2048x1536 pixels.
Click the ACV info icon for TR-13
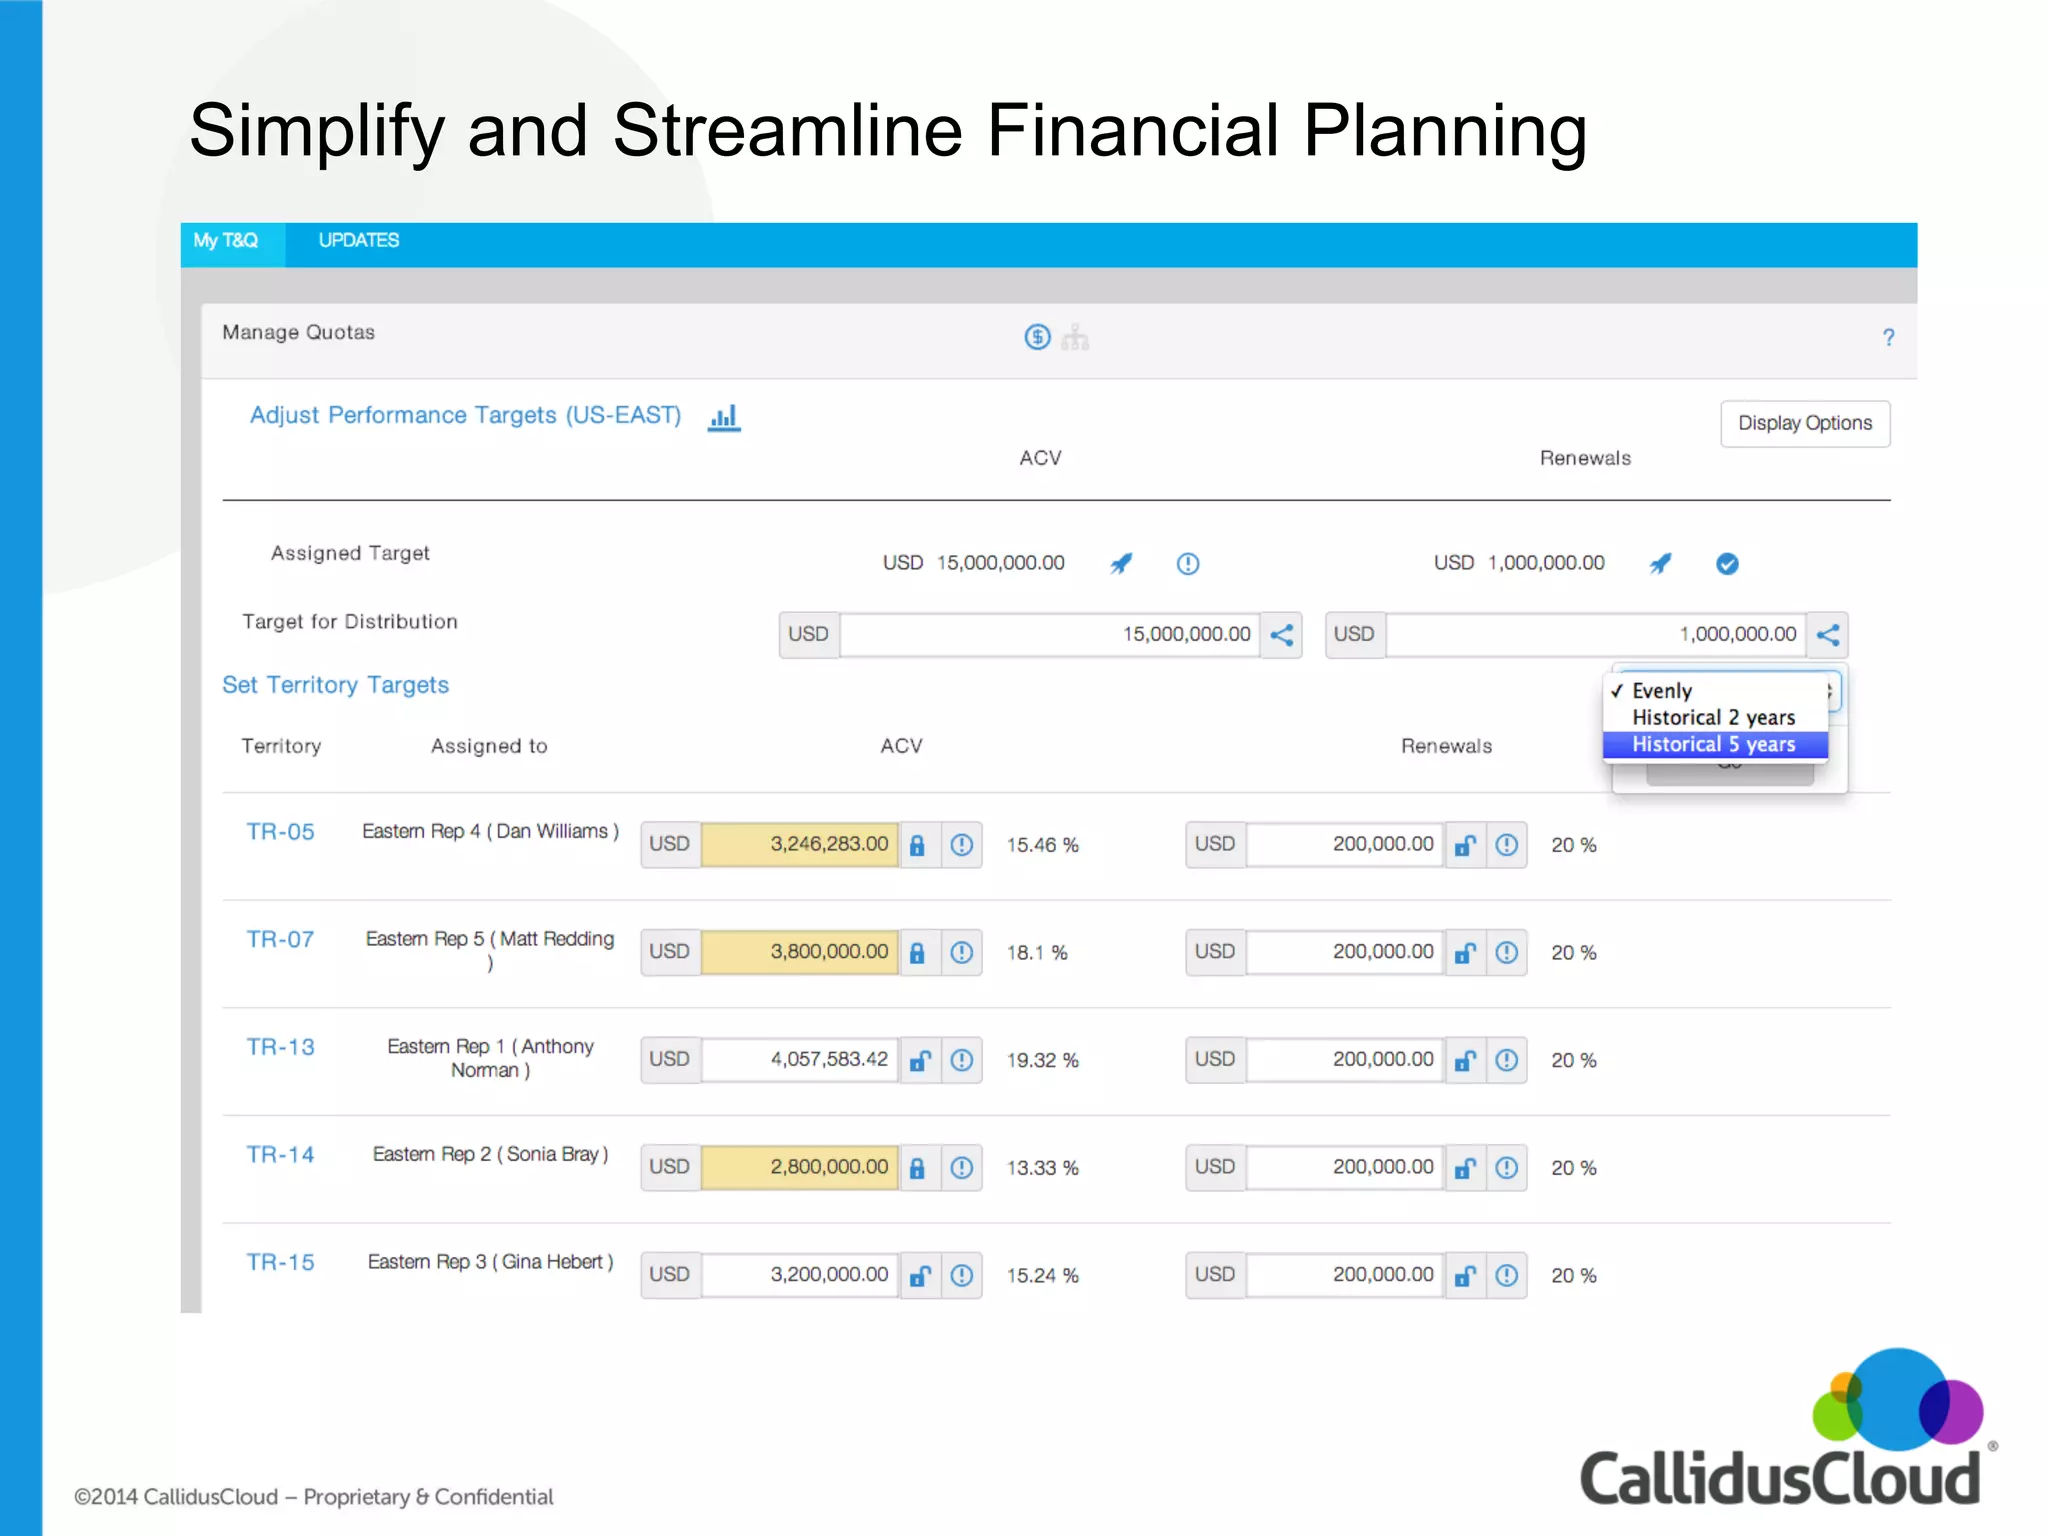click(961, 1060)
